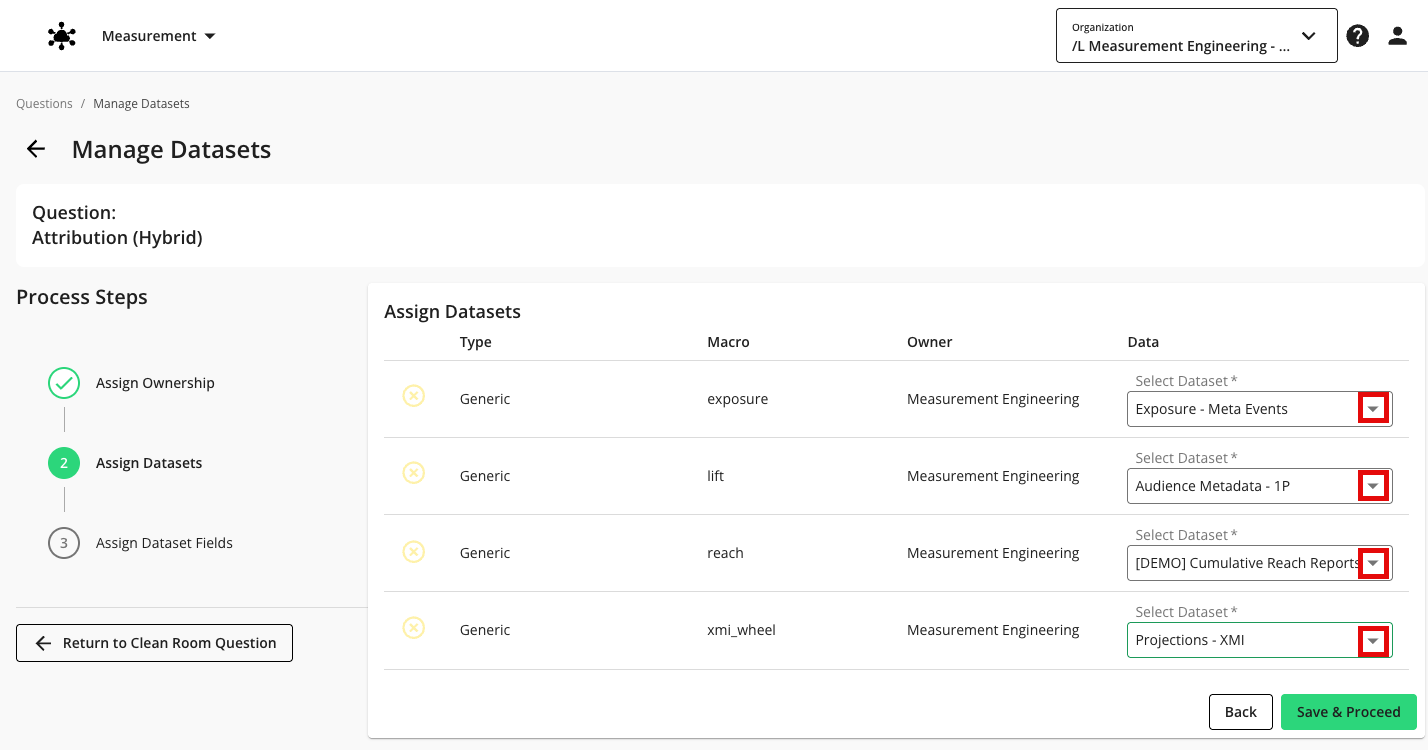Select step 2 Assign Datasets
Image resolution: width=1428 pixels, height=750 pixels.
pyautogui.click(x=64, y=463)
